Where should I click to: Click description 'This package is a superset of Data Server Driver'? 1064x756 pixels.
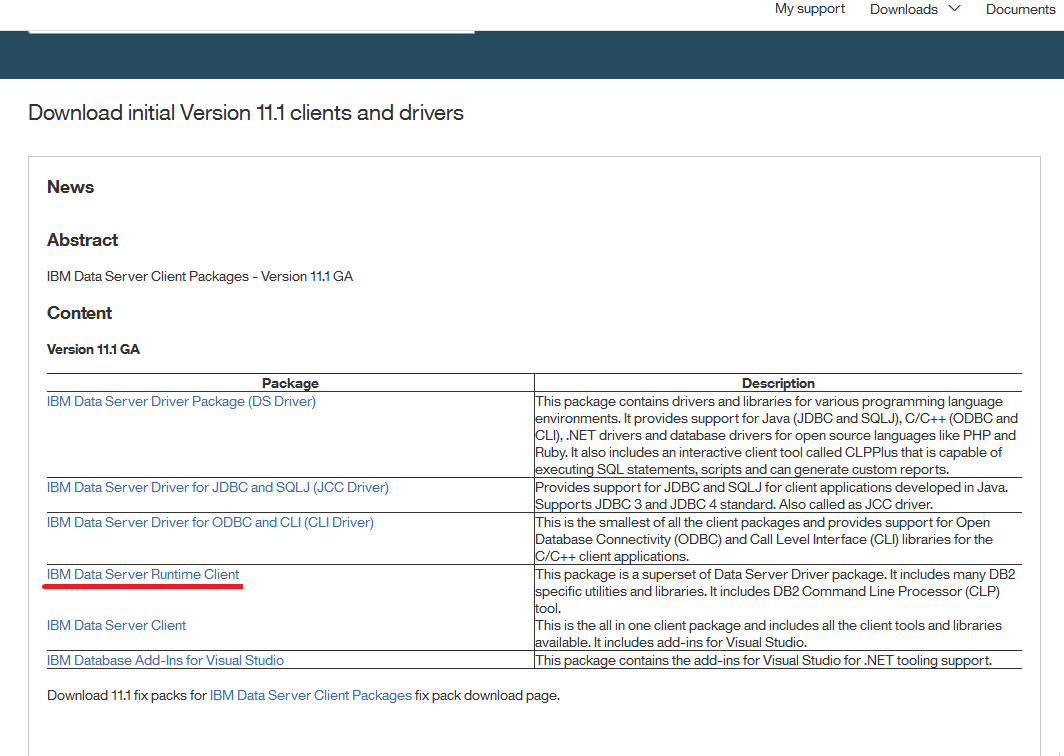point(775,591)
